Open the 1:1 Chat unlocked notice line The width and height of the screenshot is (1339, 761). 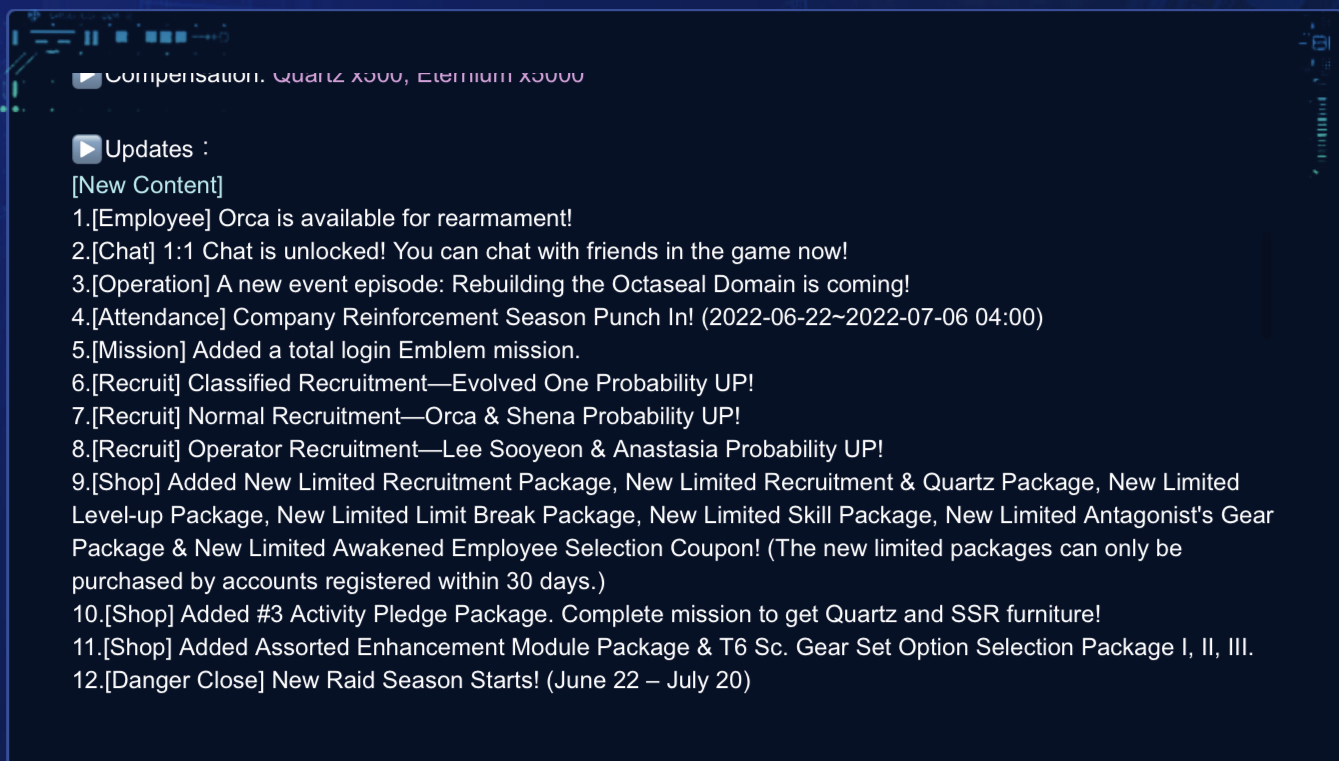point(460,251)
